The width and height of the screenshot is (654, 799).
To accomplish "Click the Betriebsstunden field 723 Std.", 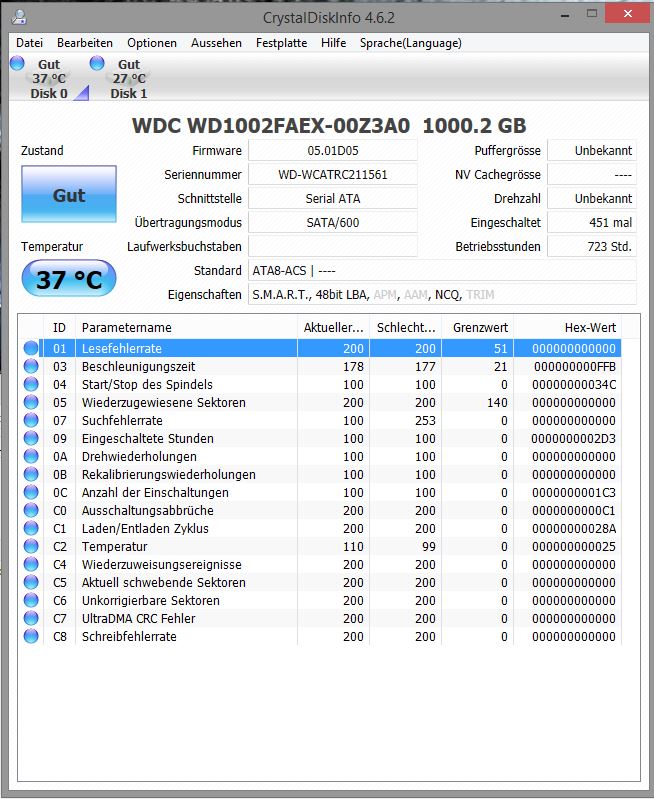I will pos(592,246).
